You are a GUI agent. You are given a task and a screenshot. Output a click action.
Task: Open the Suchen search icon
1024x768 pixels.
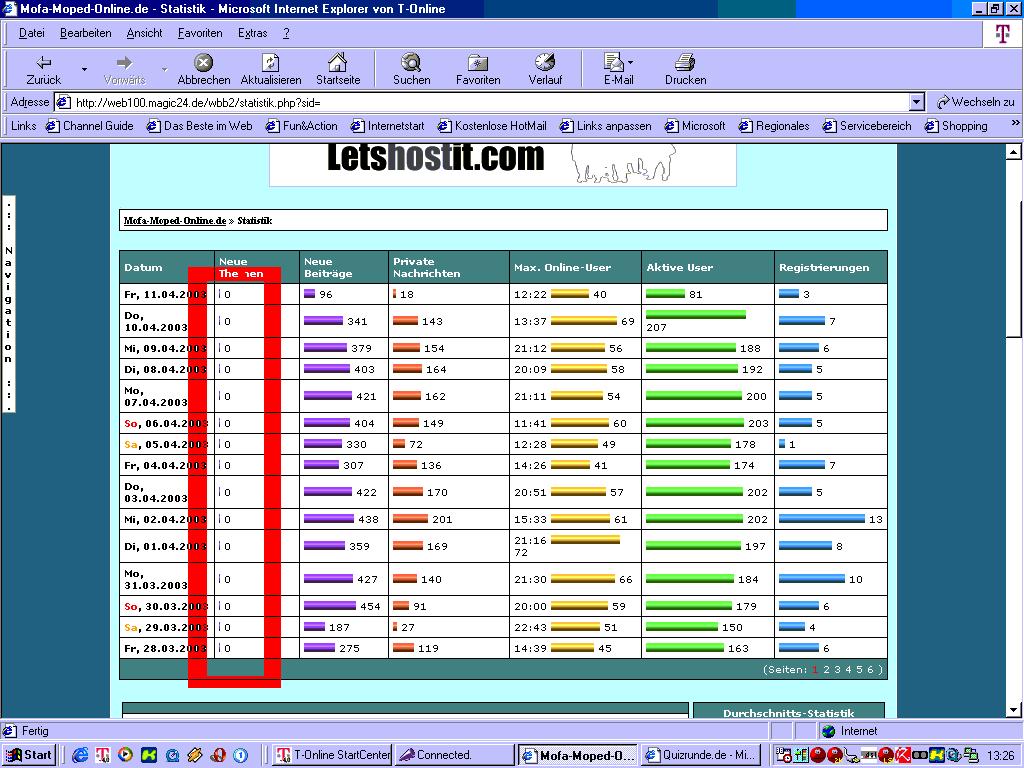point(411,63)
